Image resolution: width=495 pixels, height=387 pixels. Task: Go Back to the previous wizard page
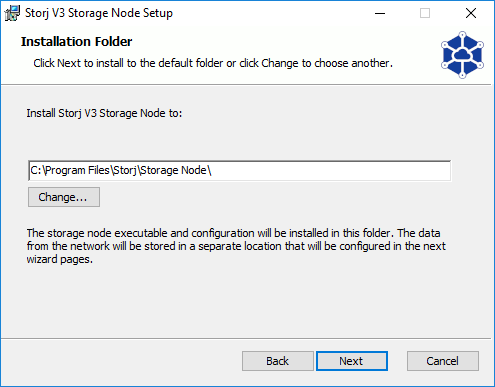point(277,361)
